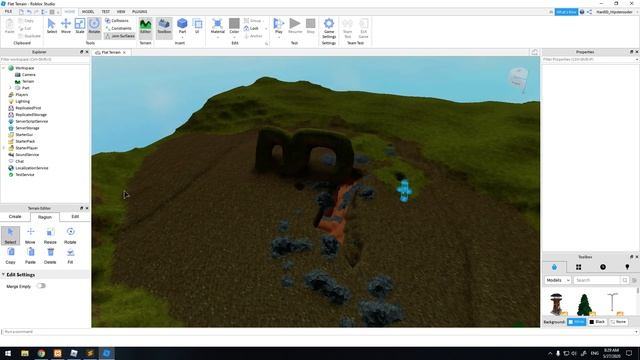Viewport: 640px width, 360px height.
Task: Open the FILE menu
Action: click(8, 11)
